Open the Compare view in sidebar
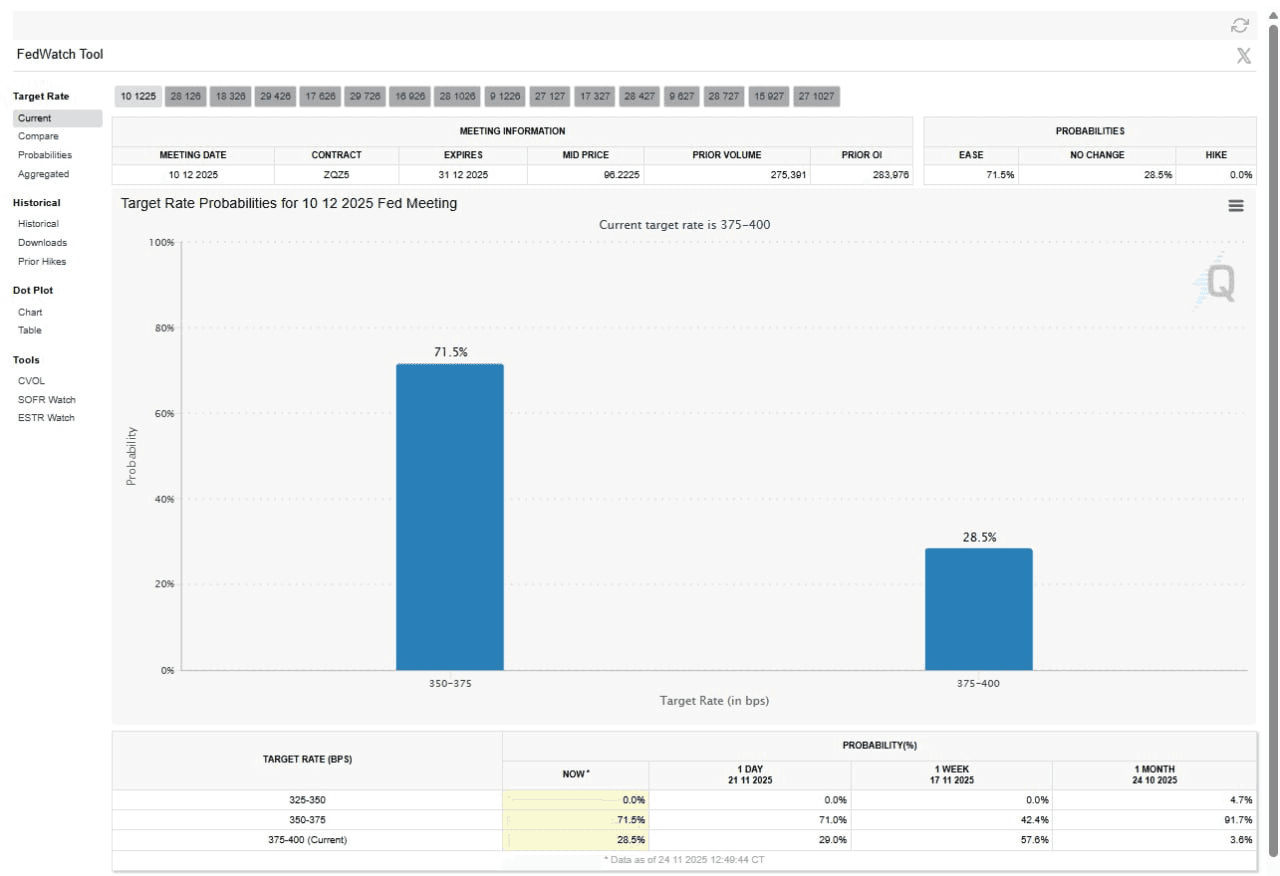The image size is (1280, 876). click(x=38, y=136)
